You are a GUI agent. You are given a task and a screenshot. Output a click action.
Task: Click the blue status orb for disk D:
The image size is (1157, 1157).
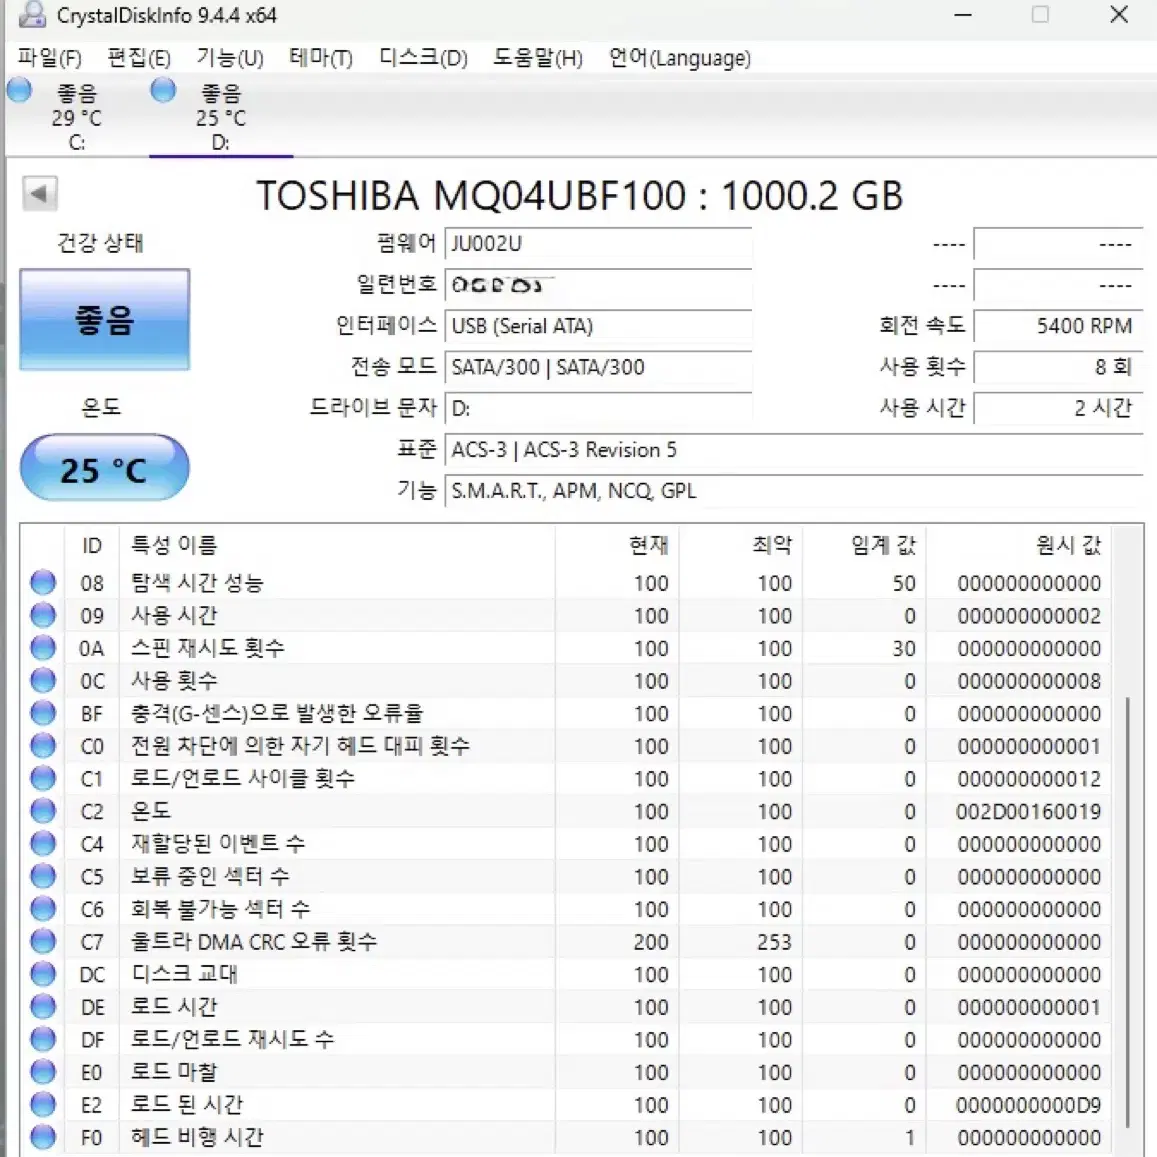point(163,90)
